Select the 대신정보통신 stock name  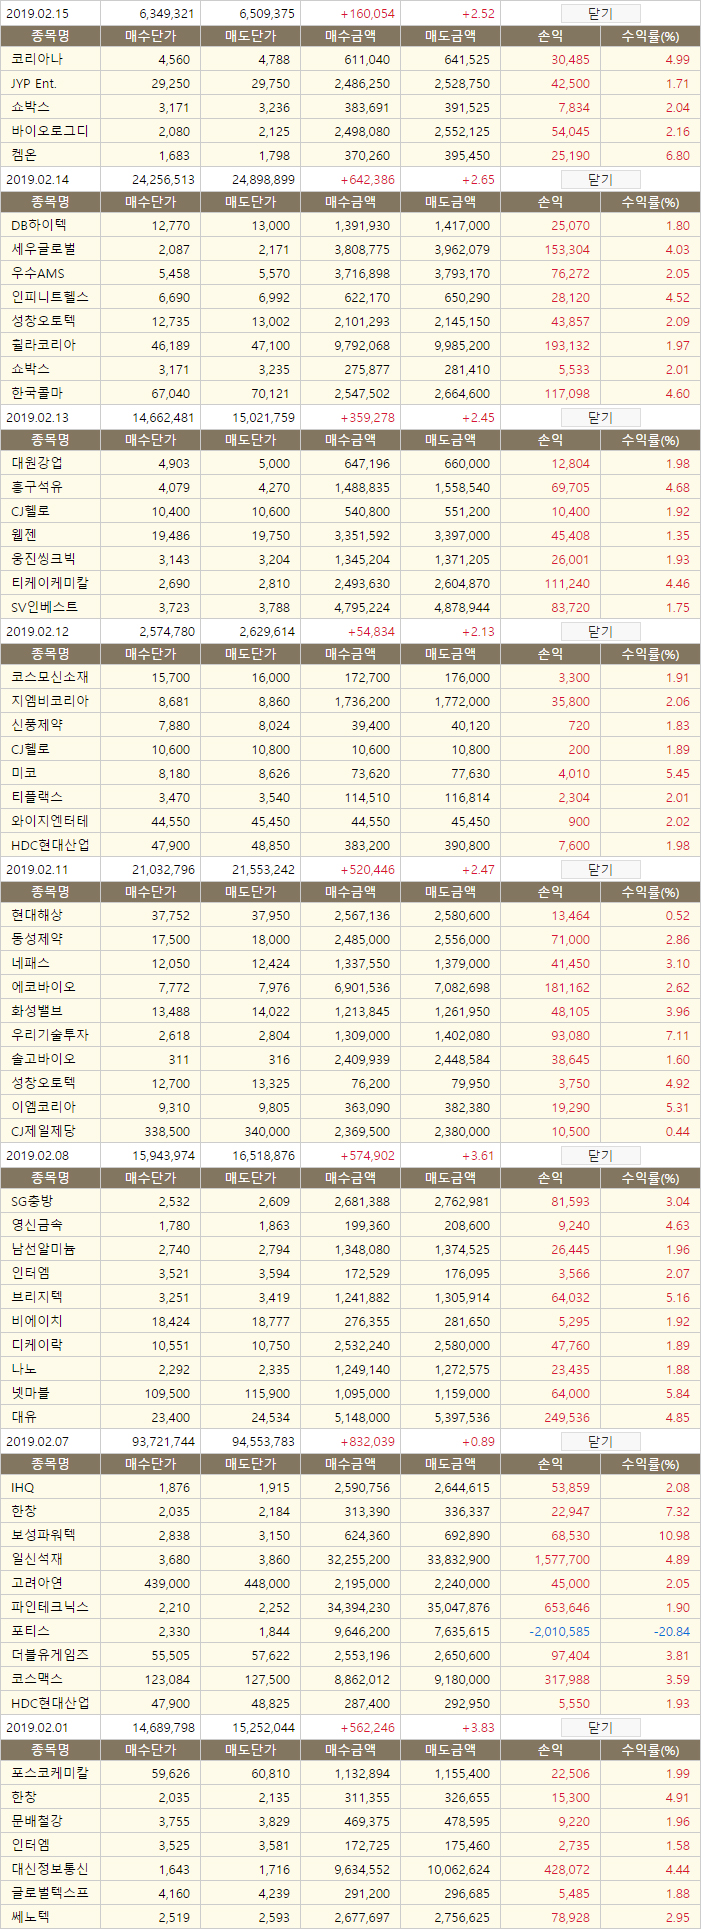click(50, 1869)
